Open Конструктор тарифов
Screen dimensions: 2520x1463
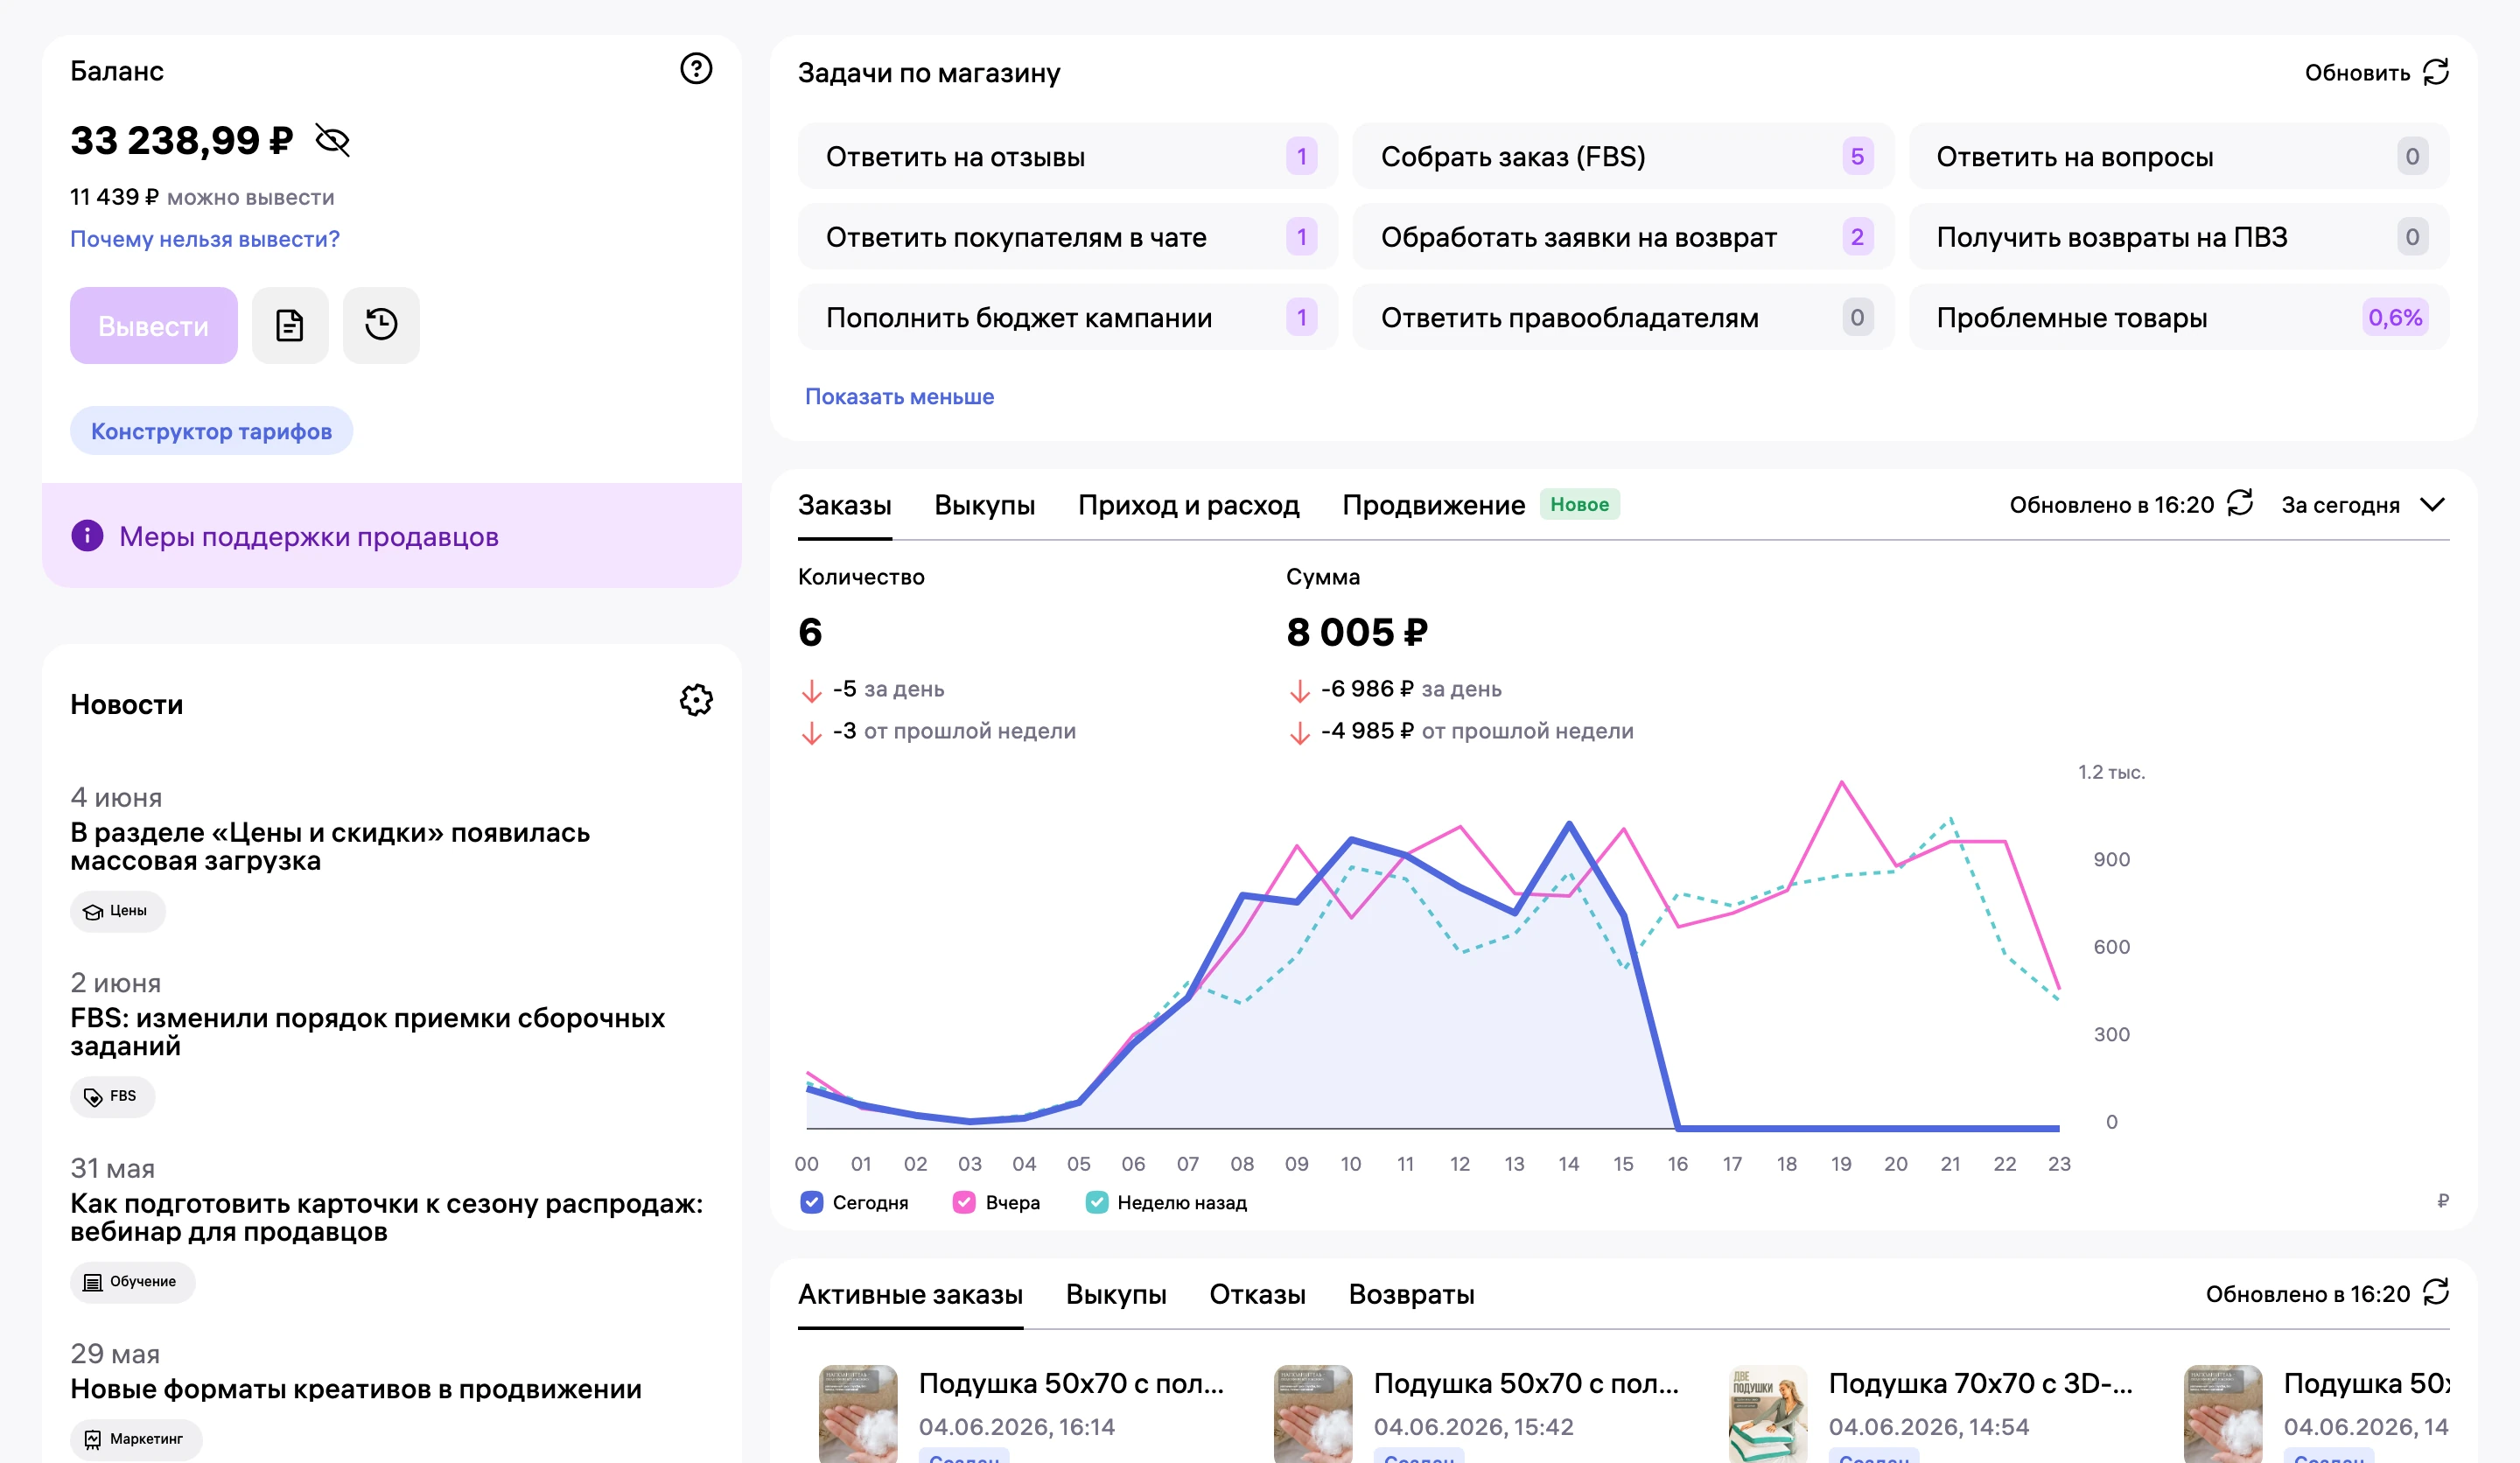[211, 431]
